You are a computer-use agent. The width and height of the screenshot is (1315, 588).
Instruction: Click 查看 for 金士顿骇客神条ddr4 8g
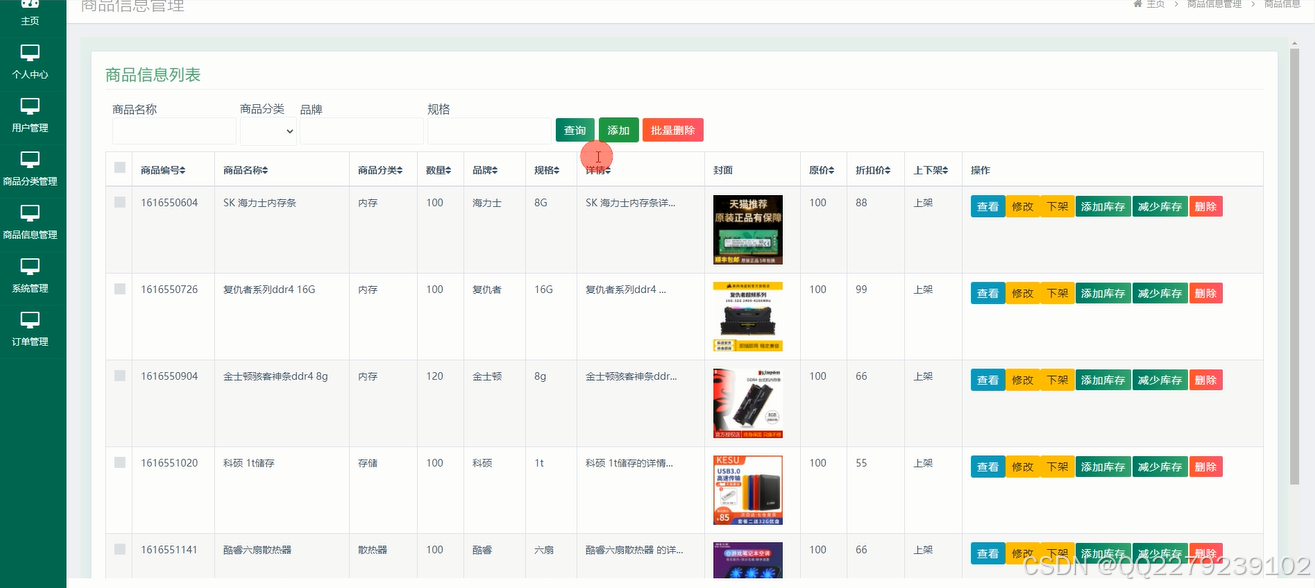coord(988,380)
